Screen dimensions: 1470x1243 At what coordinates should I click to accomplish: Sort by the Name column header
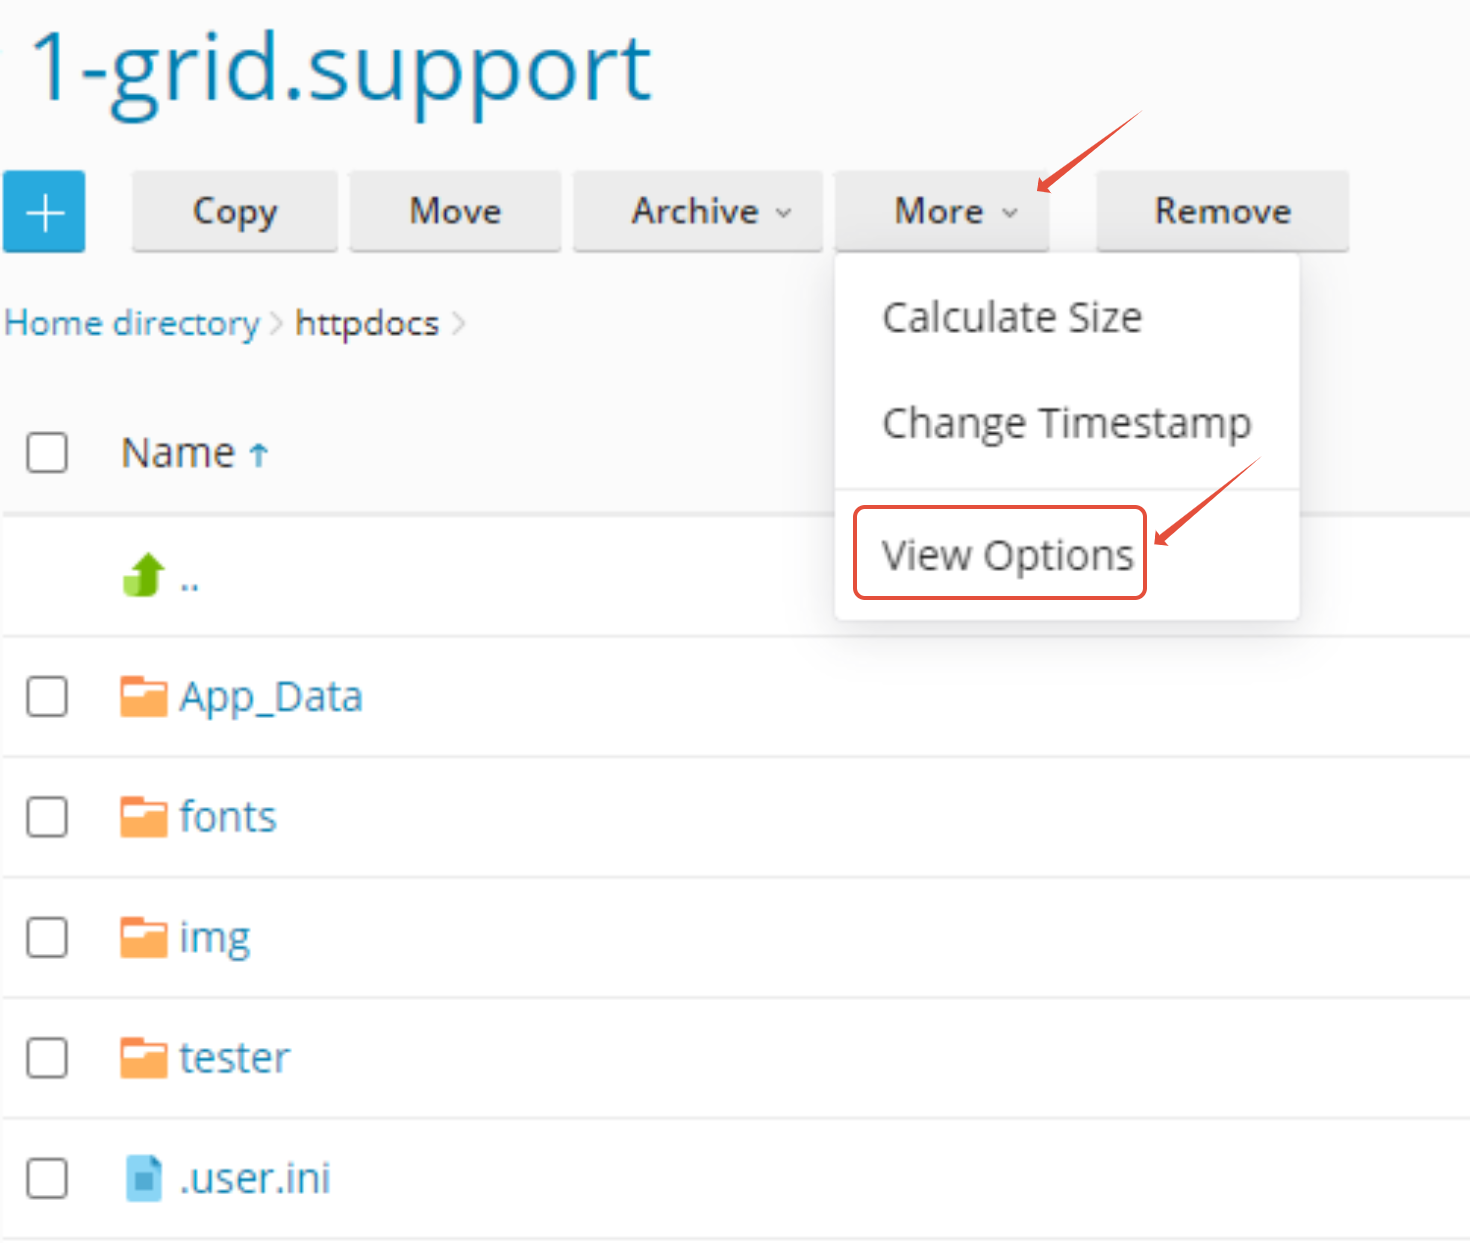(178, 453)
